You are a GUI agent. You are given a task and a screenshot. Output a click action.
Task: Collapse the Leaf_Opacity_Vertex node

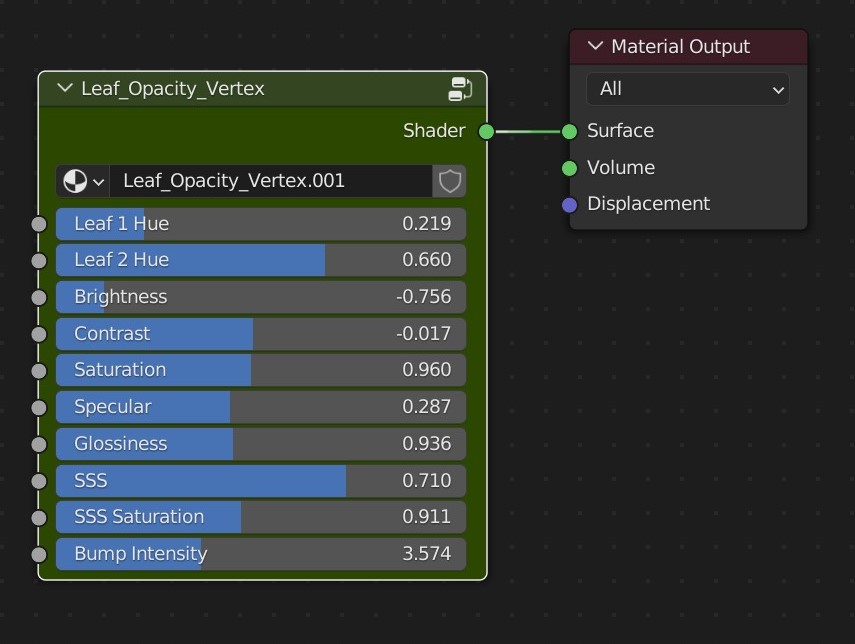[66, 89]
